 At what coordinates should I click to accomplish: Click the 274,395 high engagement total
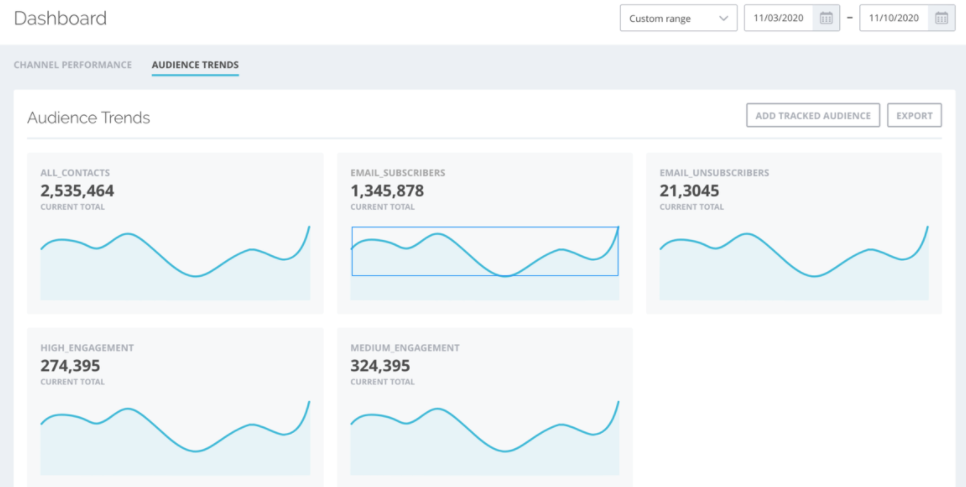(x=69, y=365)
